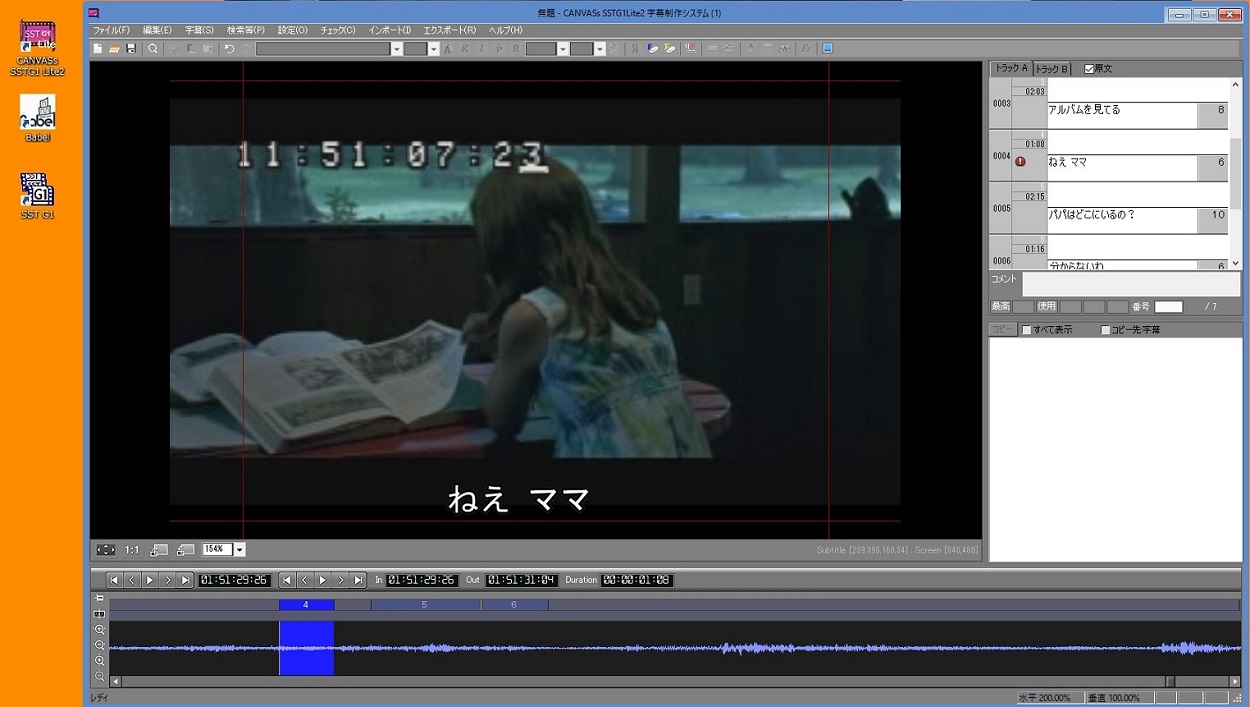Click the コメント text field
The height and width of the screenshot is (707, 1250).
pyautogui.click(x=1131, y=284)
